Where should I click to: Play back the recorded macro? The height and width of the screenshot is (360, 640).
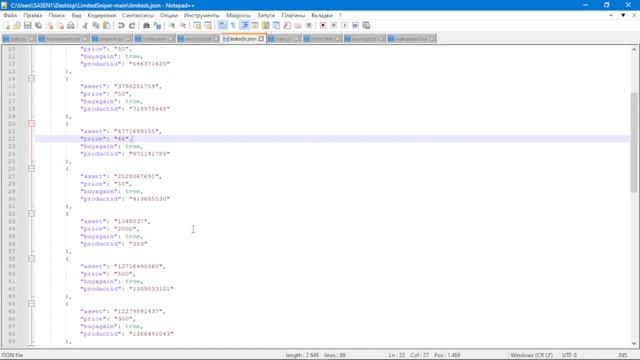(x=344, y=25)
